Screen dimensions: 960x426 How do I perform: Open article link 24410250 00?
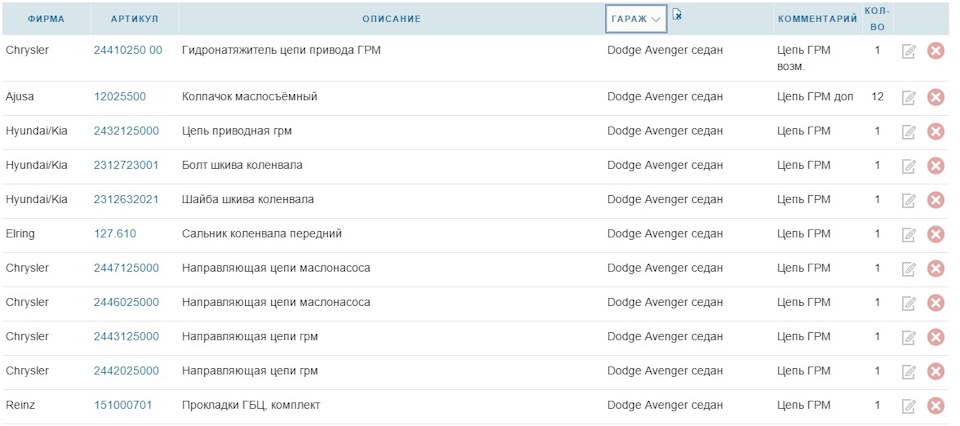coord(128,50)
